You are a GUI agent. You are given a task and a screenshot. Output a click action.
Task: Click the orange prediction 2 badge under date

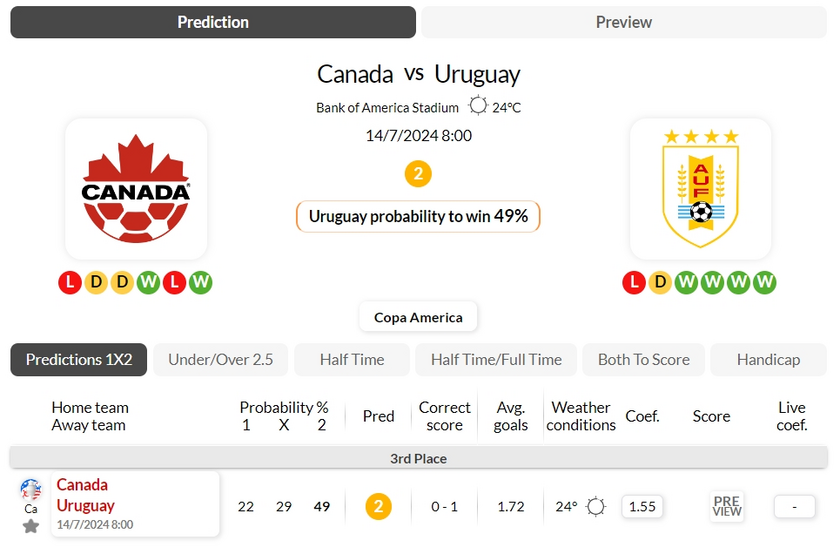[418, 174]
